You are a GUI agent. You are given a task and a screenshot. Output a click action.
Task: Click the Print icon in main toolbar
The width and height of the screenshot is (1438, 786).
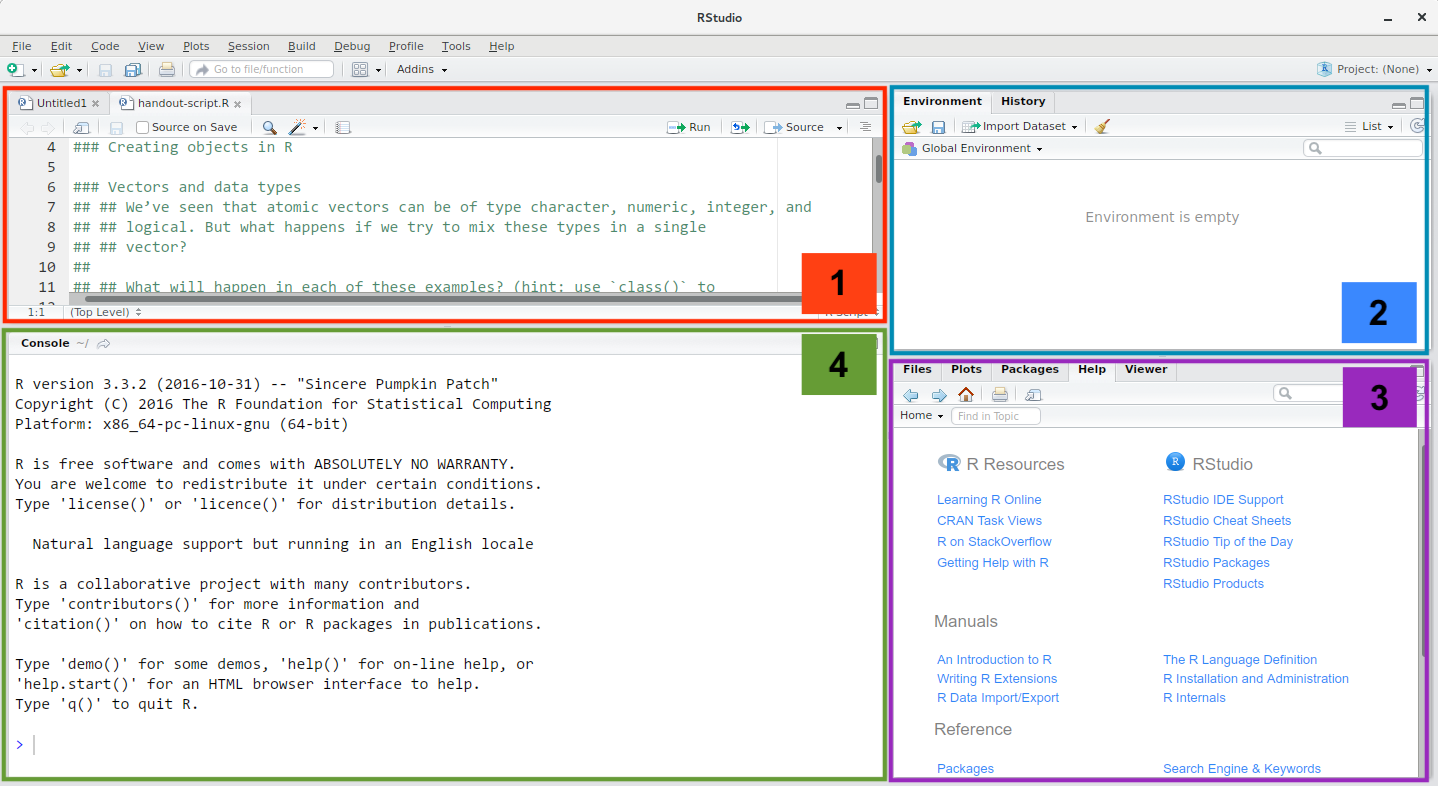166,69
